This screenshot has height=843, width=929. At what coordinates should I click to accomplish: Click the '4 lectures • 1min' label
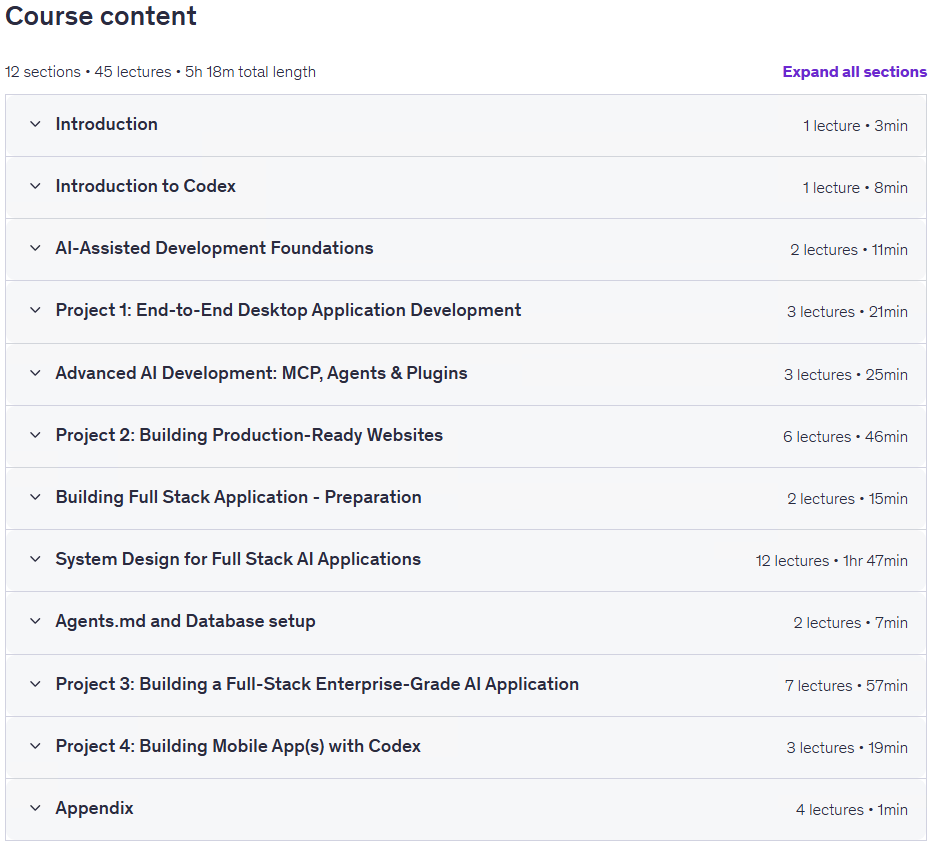pos(851,810)
